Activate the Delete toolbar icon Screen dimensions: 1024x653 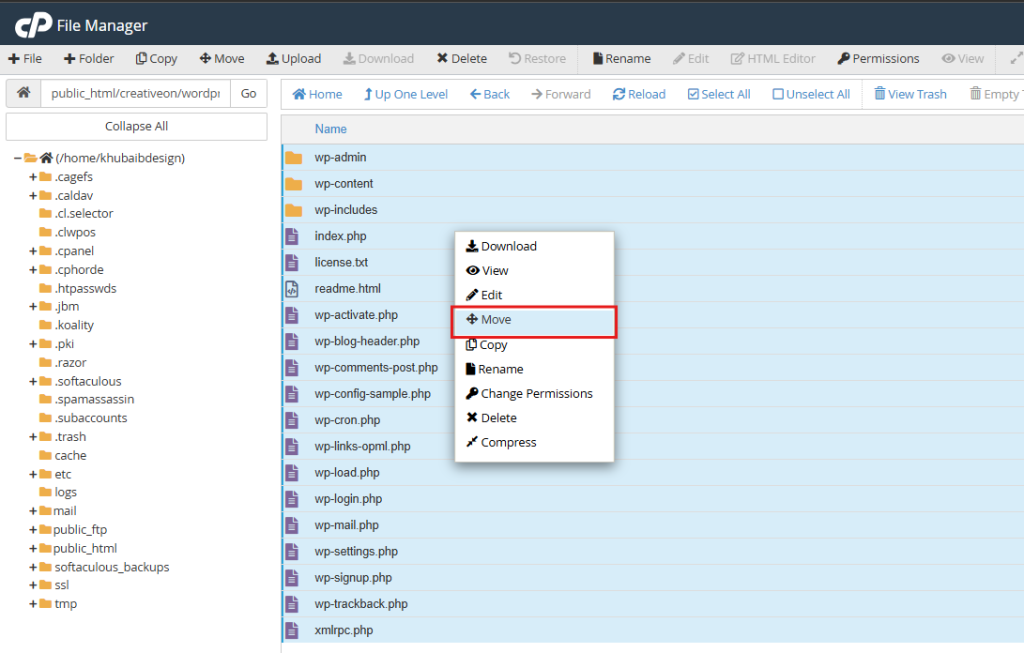tap(461, 58)
